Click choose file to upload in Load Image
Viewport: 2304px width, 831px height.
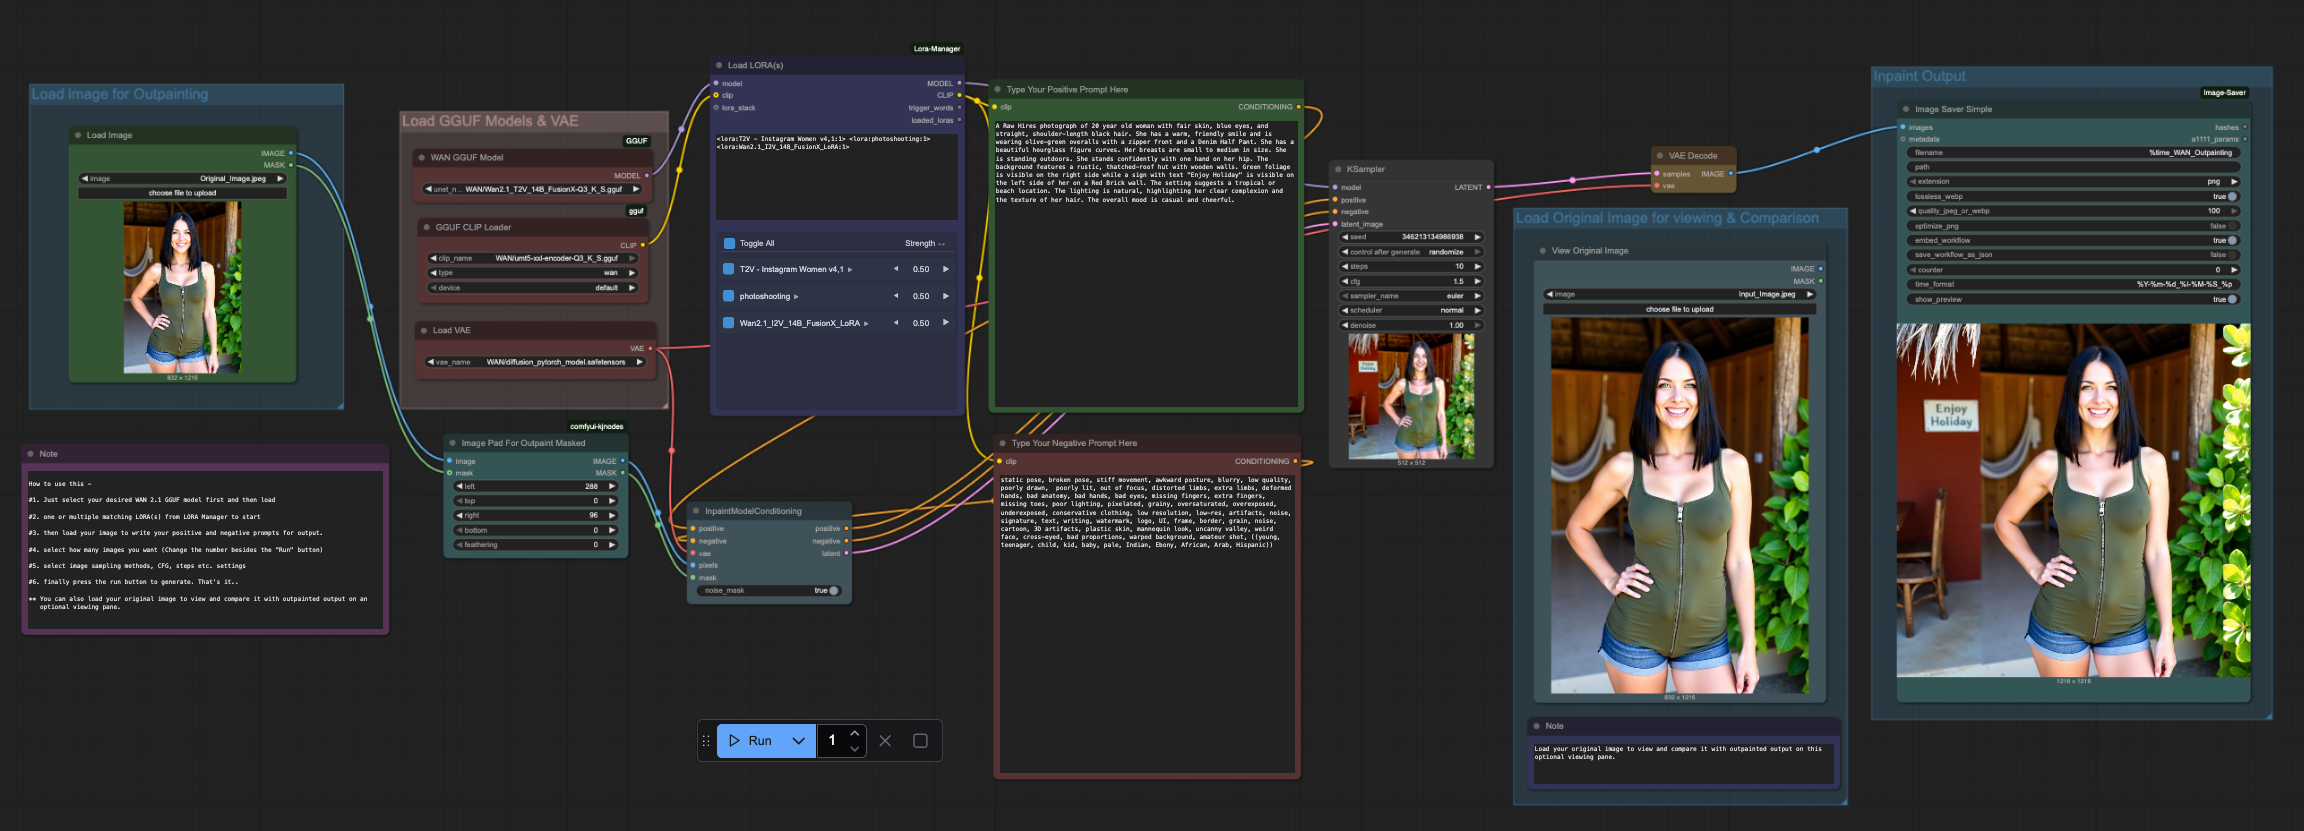coord(182,193)
